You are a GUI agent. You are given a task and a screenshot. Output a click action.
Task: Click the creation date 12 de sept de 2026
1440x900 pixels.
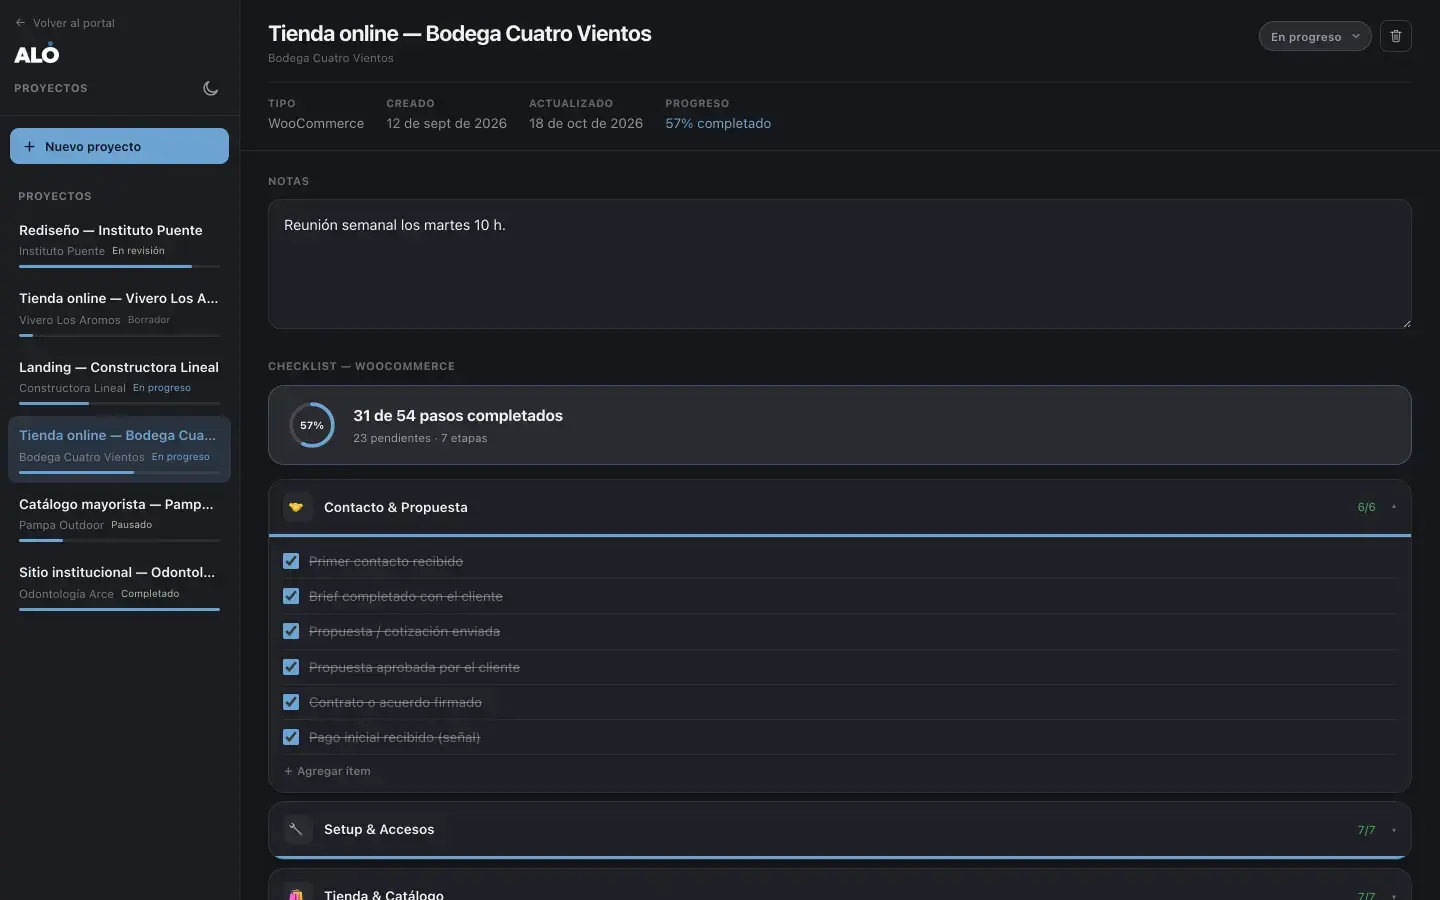[447, 123]
